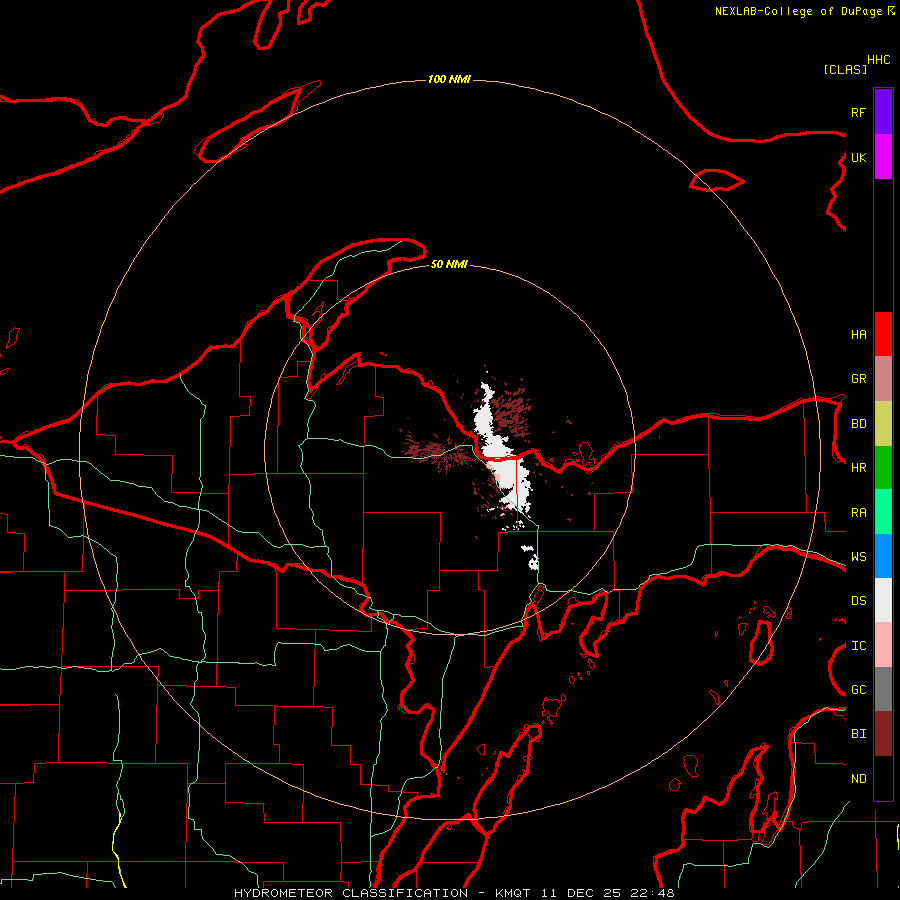This screenshot has height=900, width=900.
Task: Click the NEXLAB-College of DuPage credit text
Action: click(x=798, y=11)
